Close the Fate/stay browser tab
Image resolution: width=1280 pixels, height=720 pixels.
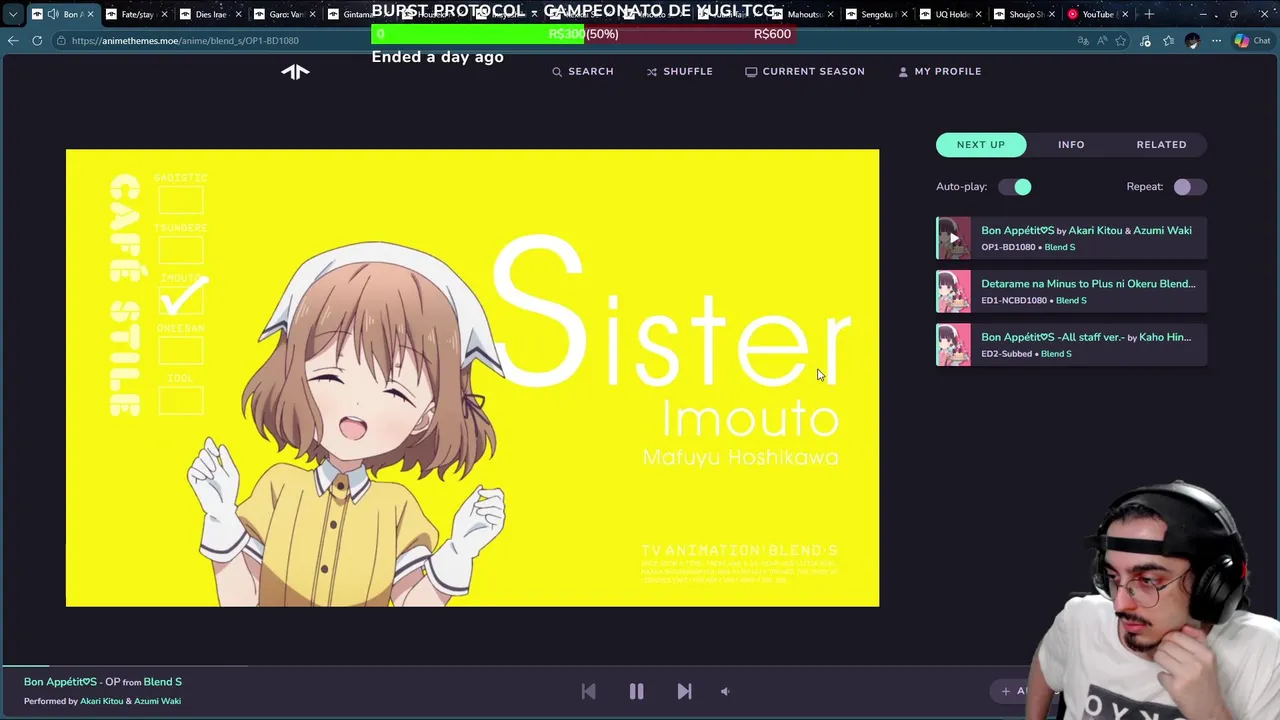pyautogui.click(x=164, y=14)
